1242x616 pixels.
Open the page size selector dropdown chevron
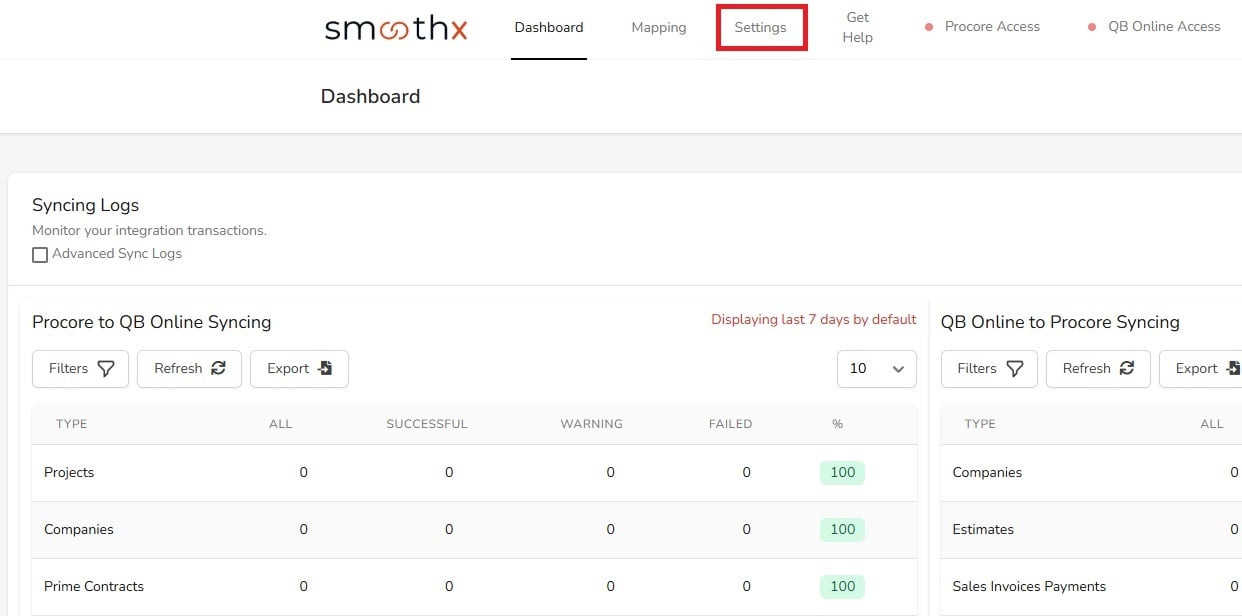click(899, 369)
